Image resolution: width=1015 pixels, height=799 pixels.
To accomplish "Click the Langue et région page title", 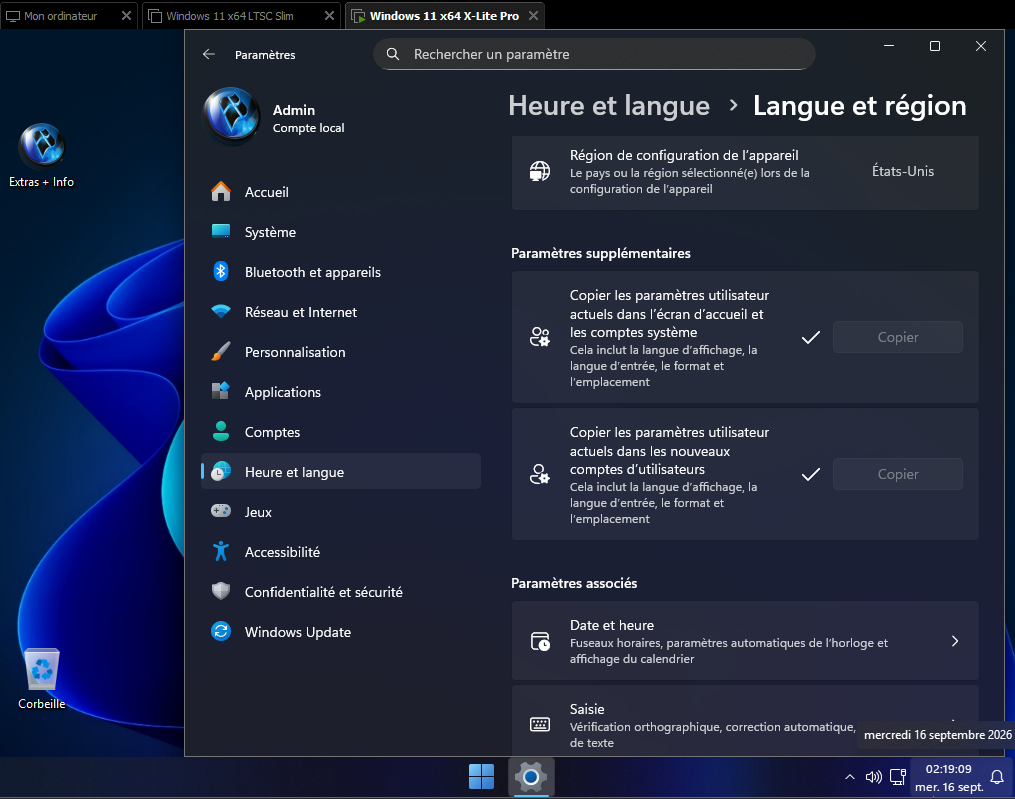I will [x=860, y=106].
